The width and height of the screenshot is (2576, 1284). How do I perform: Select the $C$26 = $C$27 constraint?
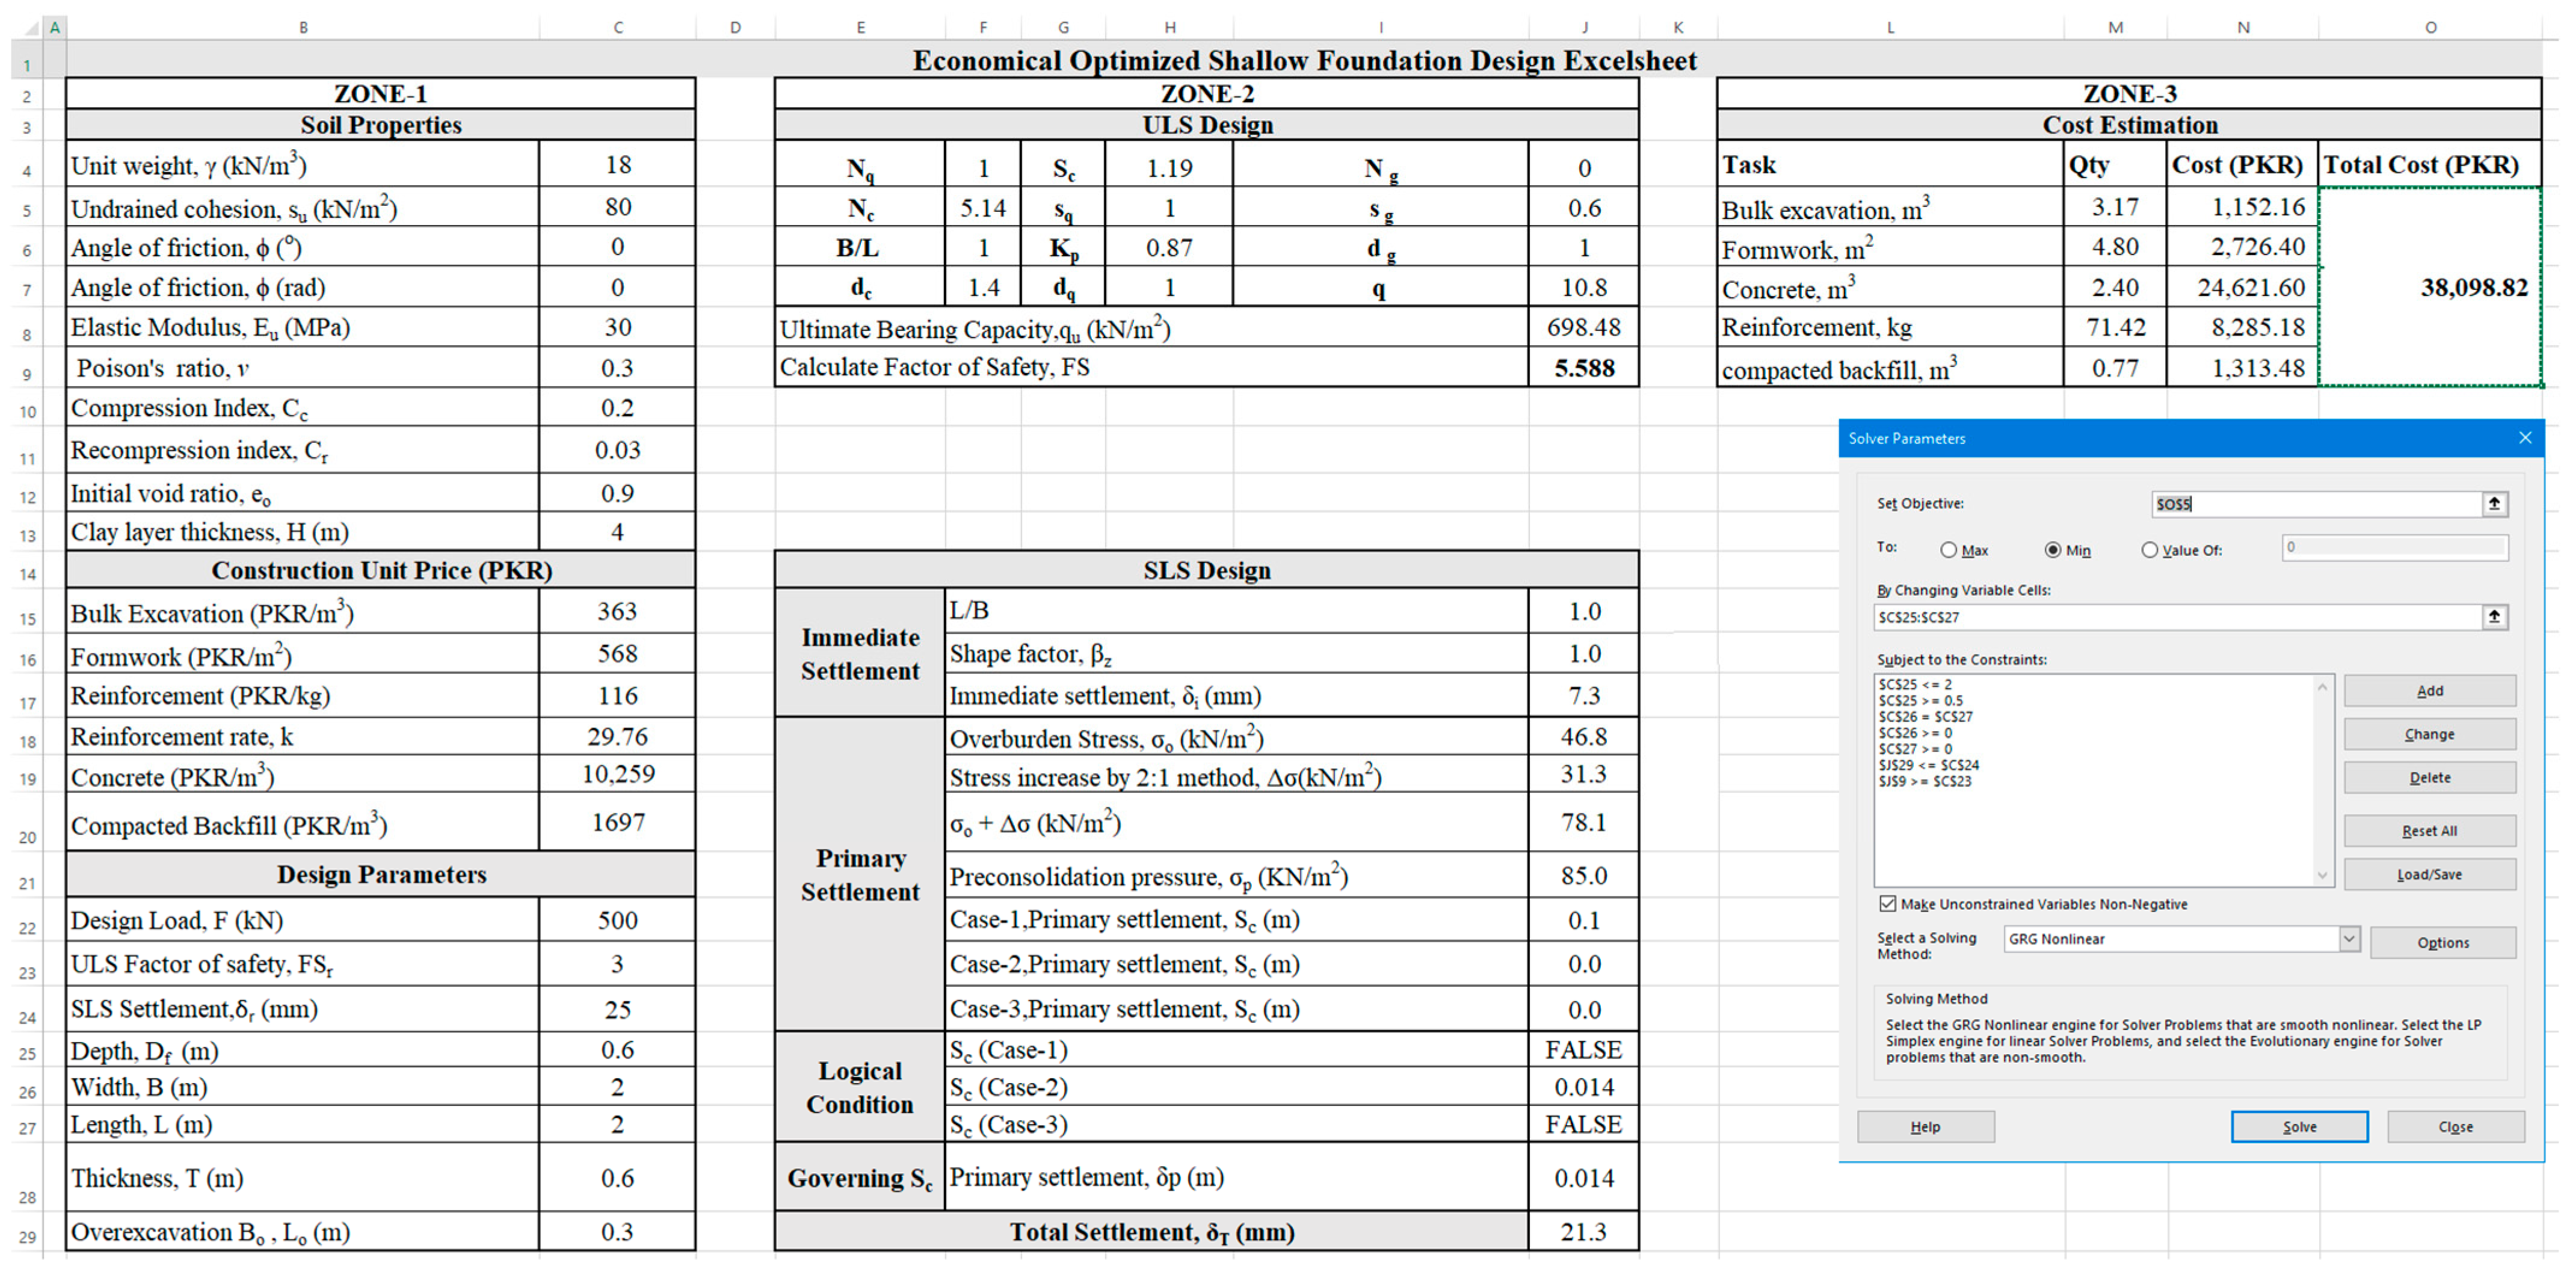click(x=1925, y=717)
